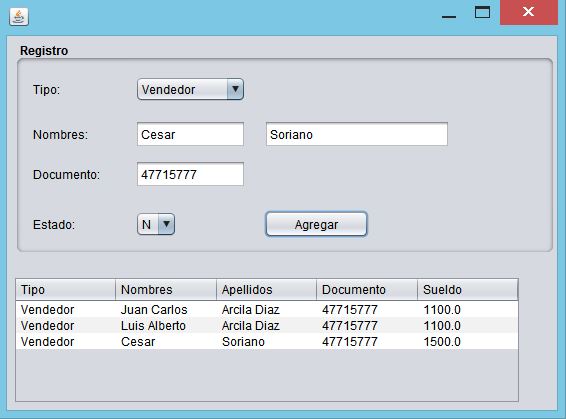Screen dimensions: 566x419
Task: Open the Tipo combo box showing Vendedor
Action: click(190, 90)
